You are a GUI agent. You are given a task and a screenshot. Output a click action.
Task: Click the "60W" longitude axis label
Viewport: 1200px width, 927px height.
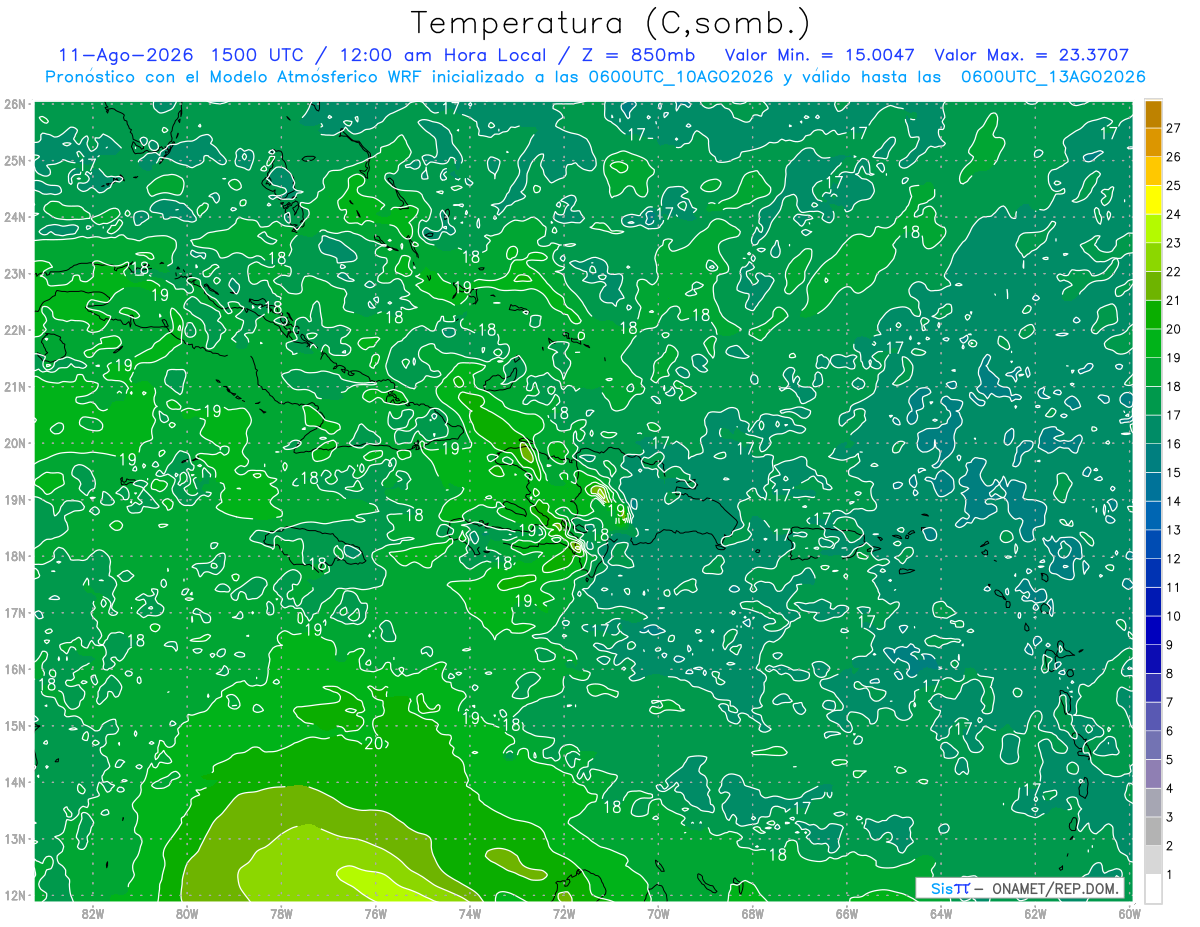coord(1129,913)
